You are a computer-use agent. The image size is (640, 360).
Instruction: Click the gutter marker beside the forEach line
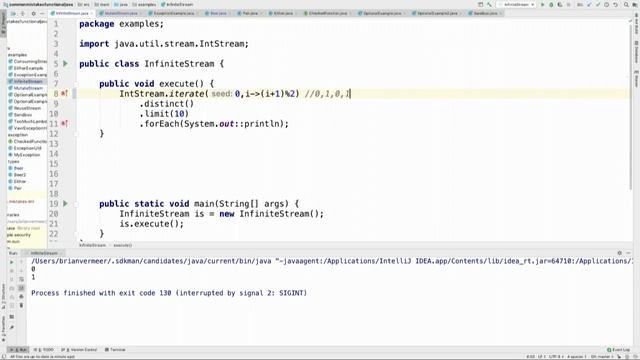[x=64, y=123]
